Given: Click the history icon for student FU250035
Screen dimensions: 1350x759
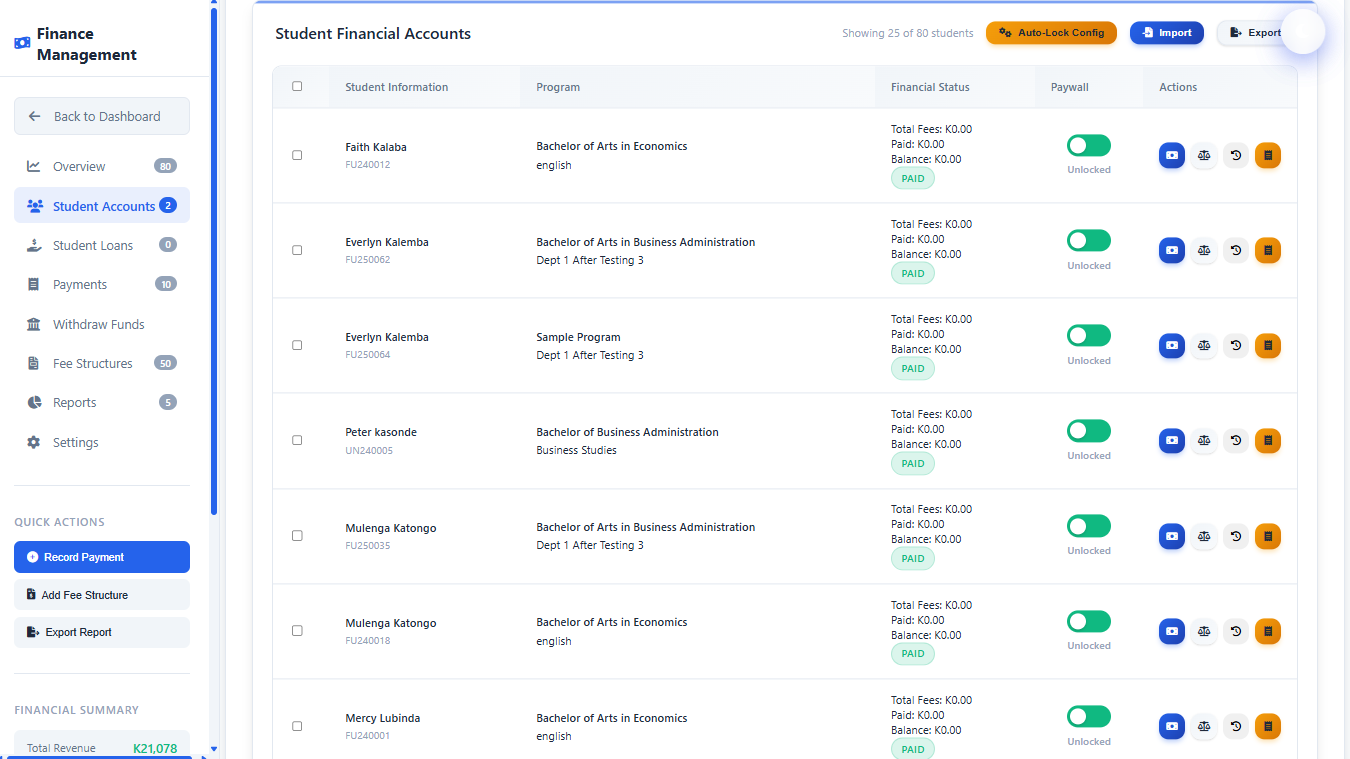Looking at the screenshot, I should click(x=1236, y=537).
